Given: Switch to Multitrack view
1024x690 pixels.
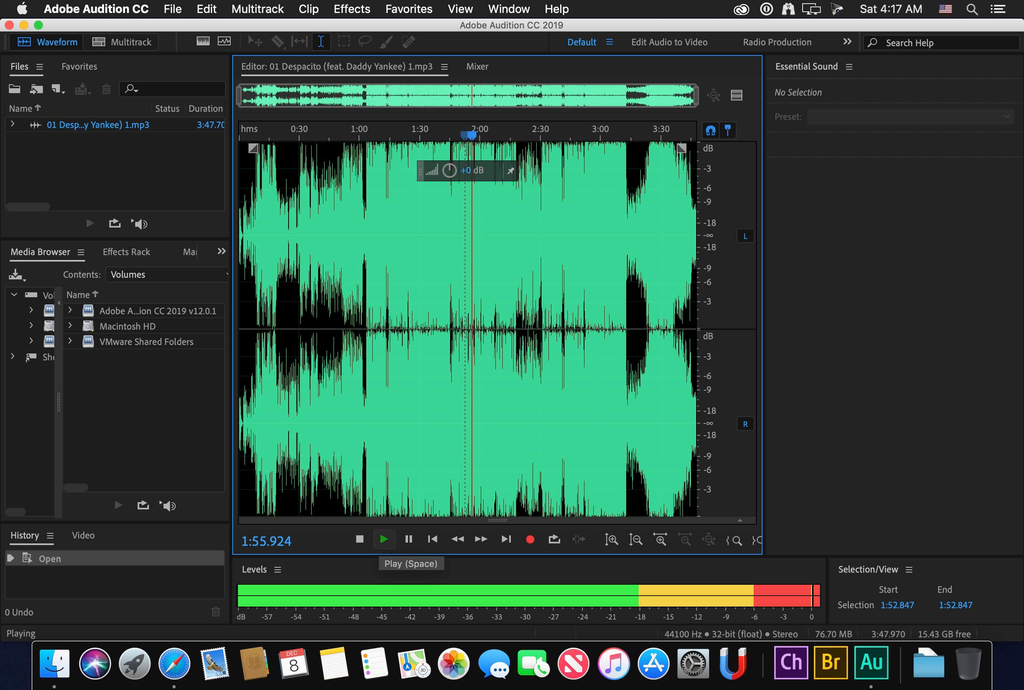Looking at the screenshot, I should 122,42.
